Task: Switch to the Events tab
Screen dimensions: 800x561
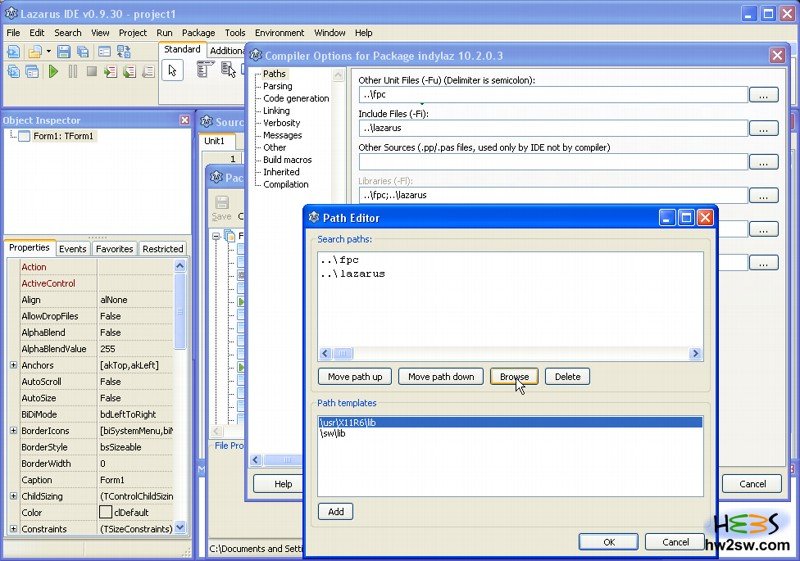Action: click(x=72, y=249)
